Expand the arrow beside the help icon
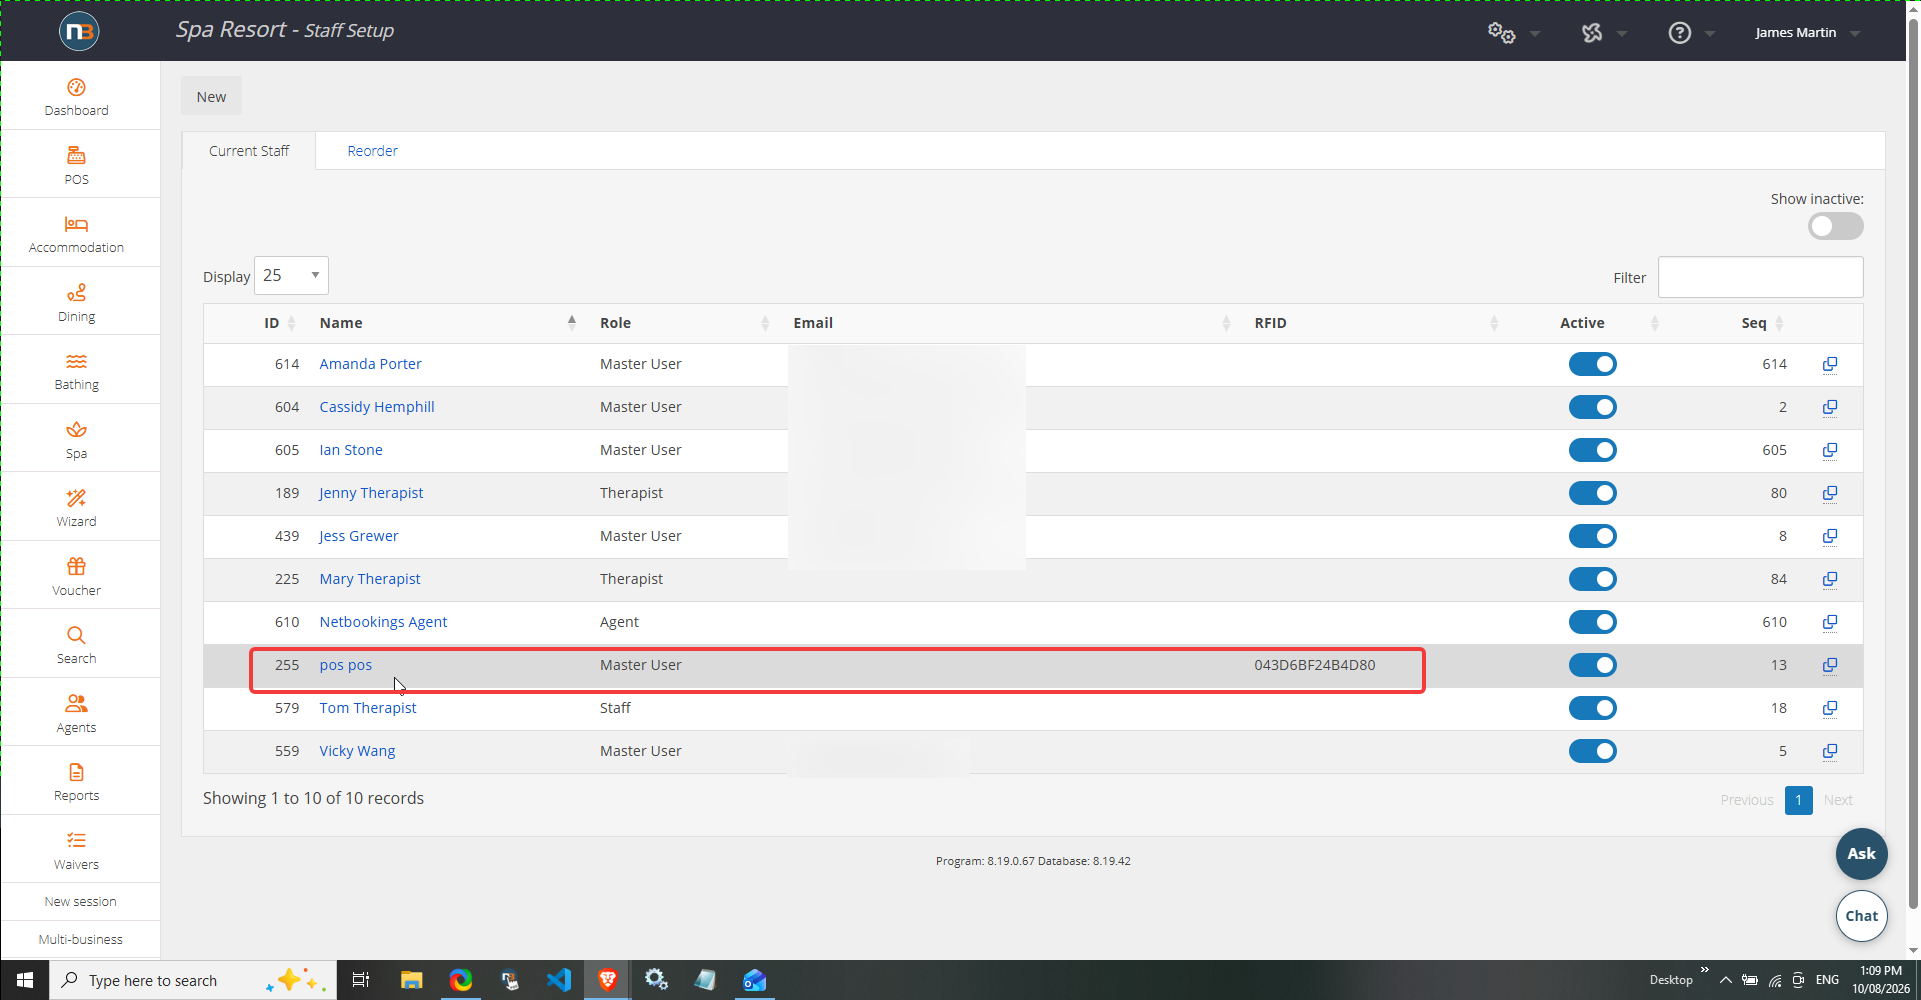This screenshot has height=1000, width=1921. click(1710, 34)
